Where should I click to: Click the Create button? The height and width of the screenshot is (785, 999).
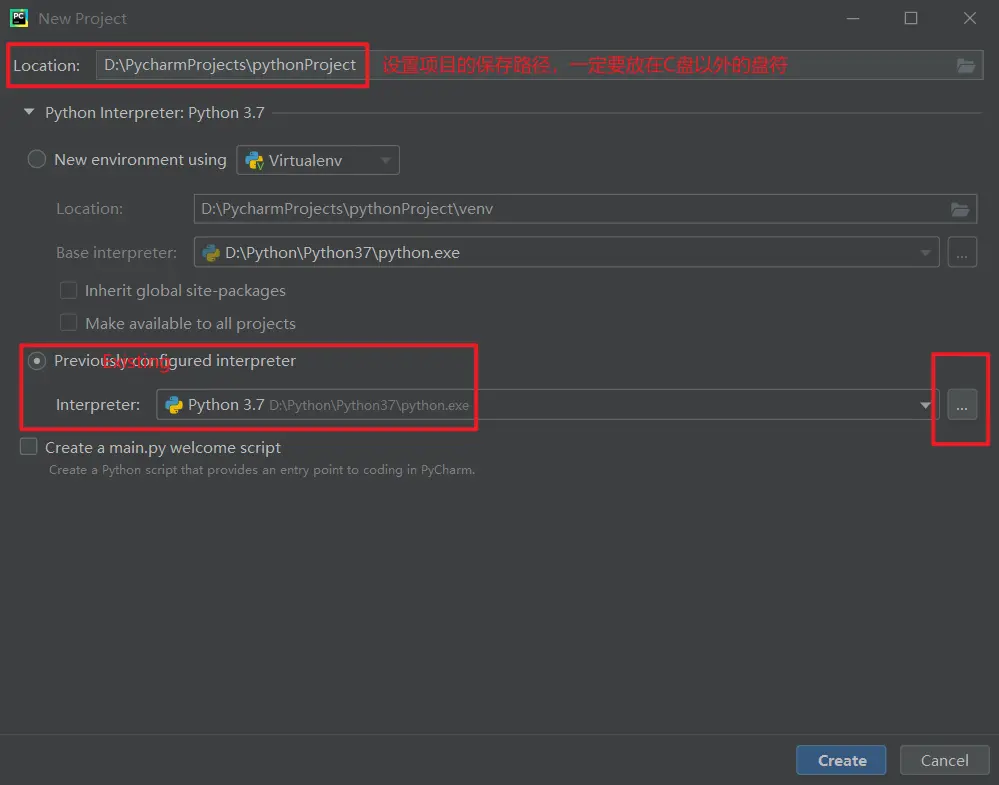[x=841, y=760]
